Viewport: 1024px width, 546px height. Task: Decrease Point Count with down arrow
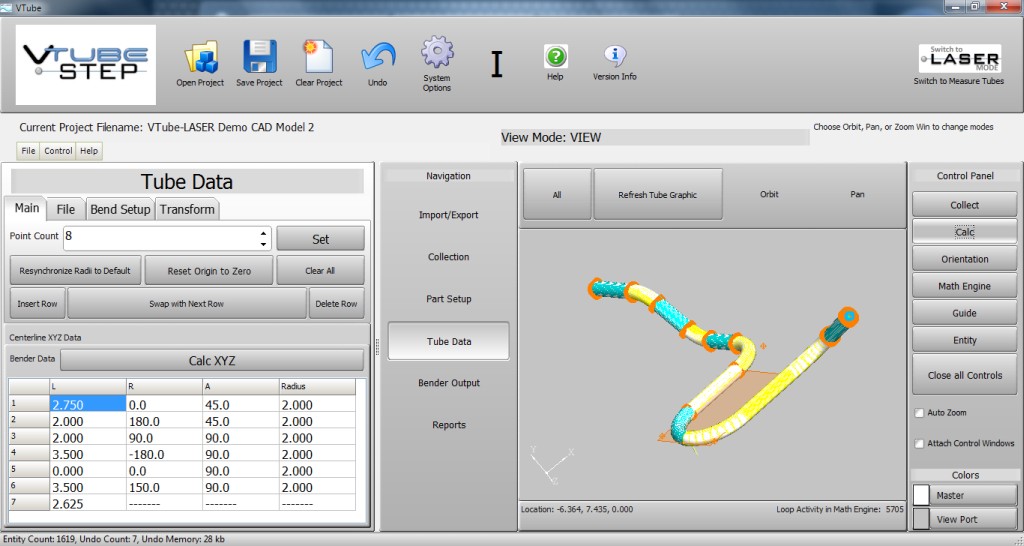coord(263,243)
